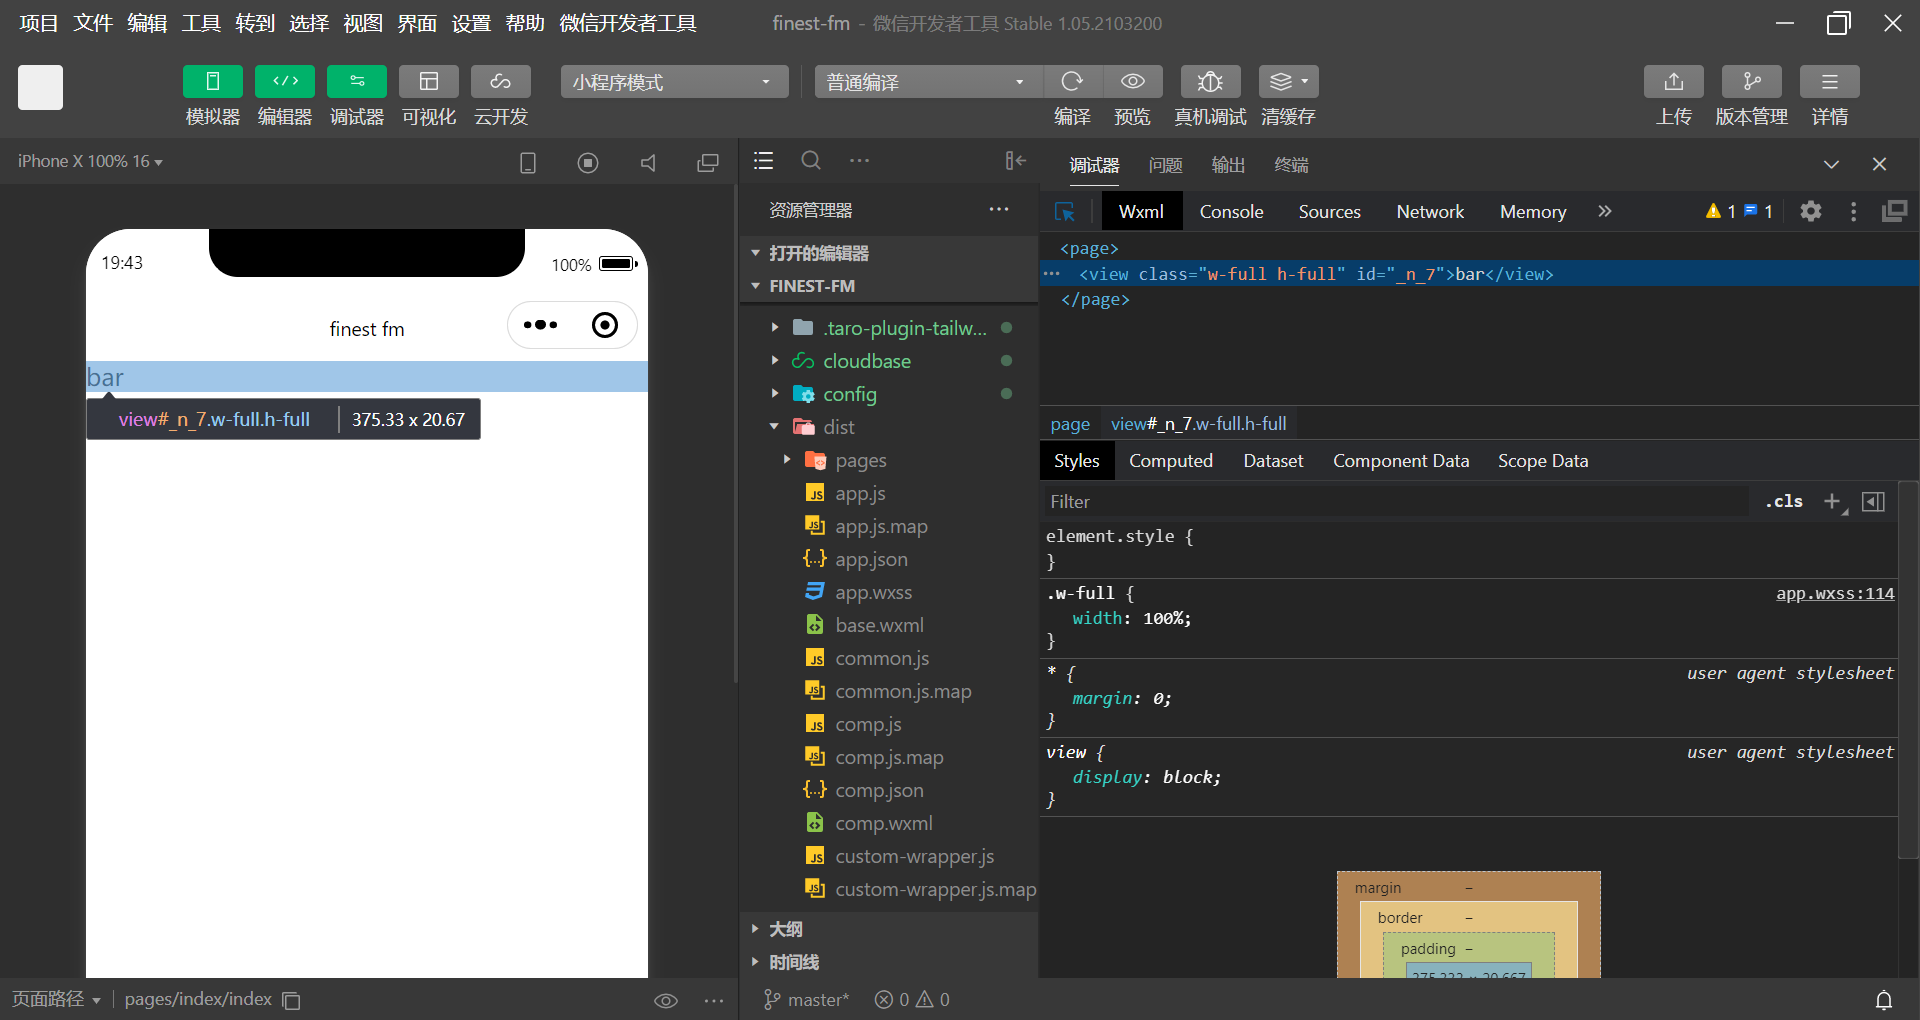Toggle the simulator panel button
Image resolution: width=1920 pixels, height=1020 pixels.
click(x=212, y=82)
